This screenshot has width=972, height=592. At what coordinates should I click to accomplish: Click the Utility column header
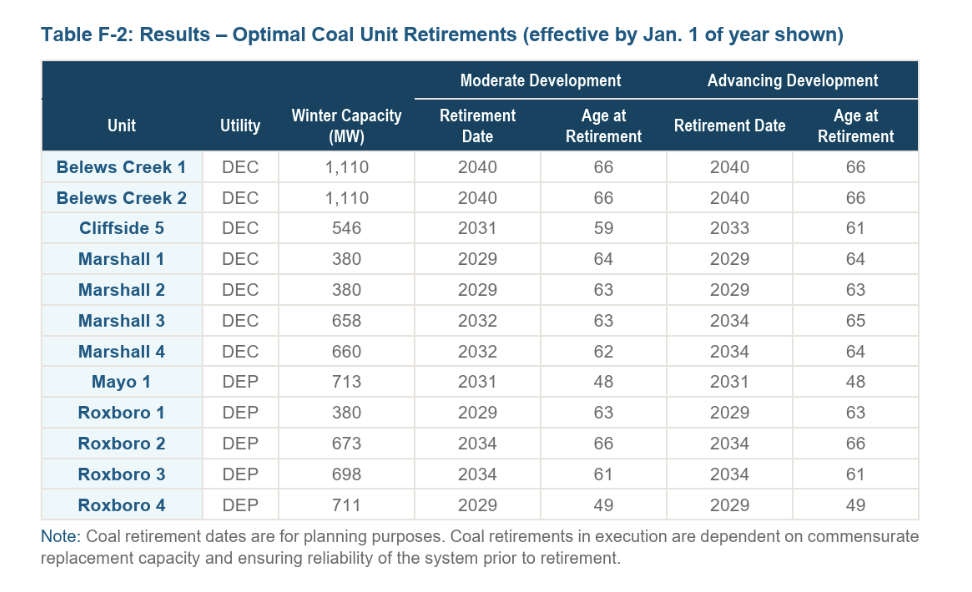pos(240,126)
